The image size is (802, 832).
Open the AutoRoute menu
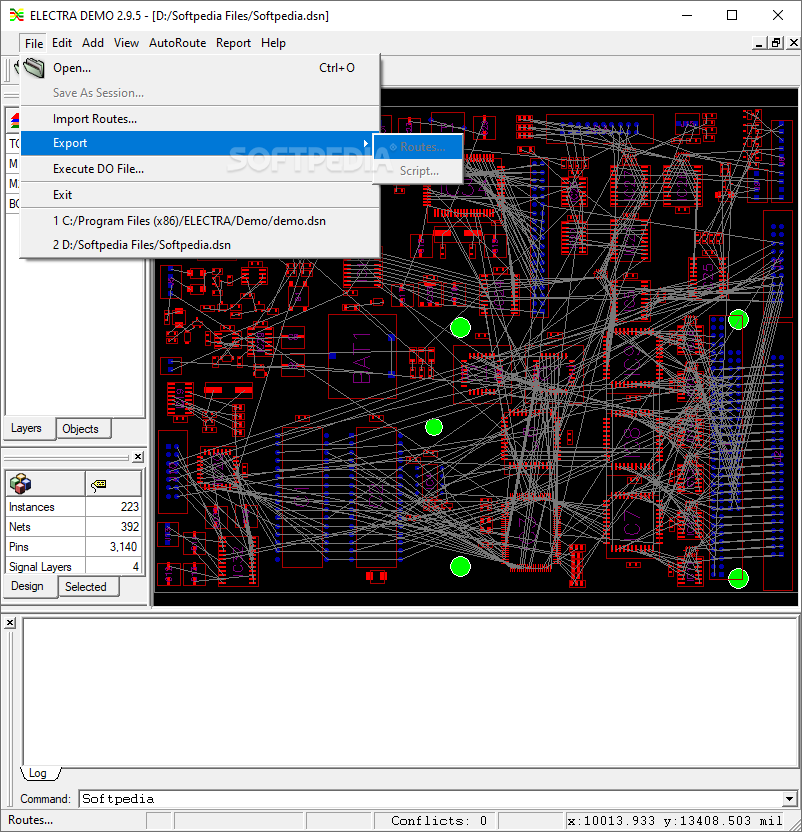(177, 43)
